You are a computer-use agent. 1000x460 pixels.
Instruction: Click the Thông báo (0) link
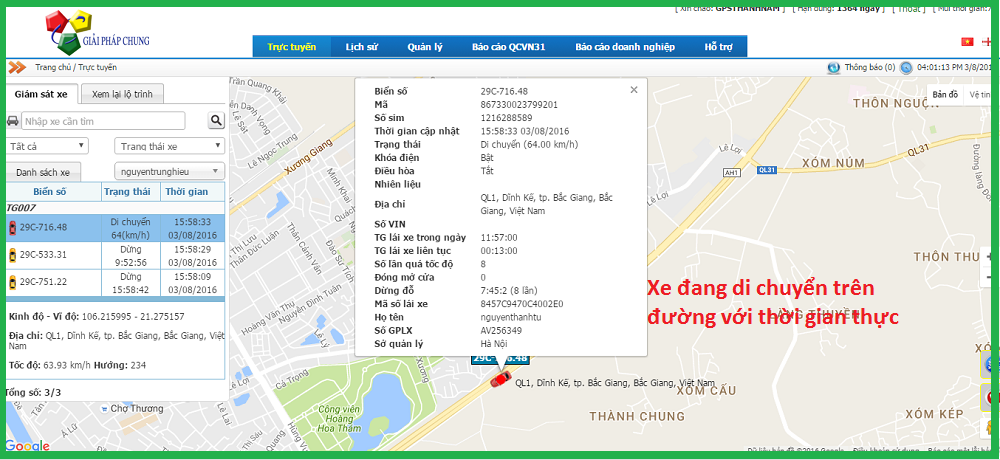coord(870,67)
